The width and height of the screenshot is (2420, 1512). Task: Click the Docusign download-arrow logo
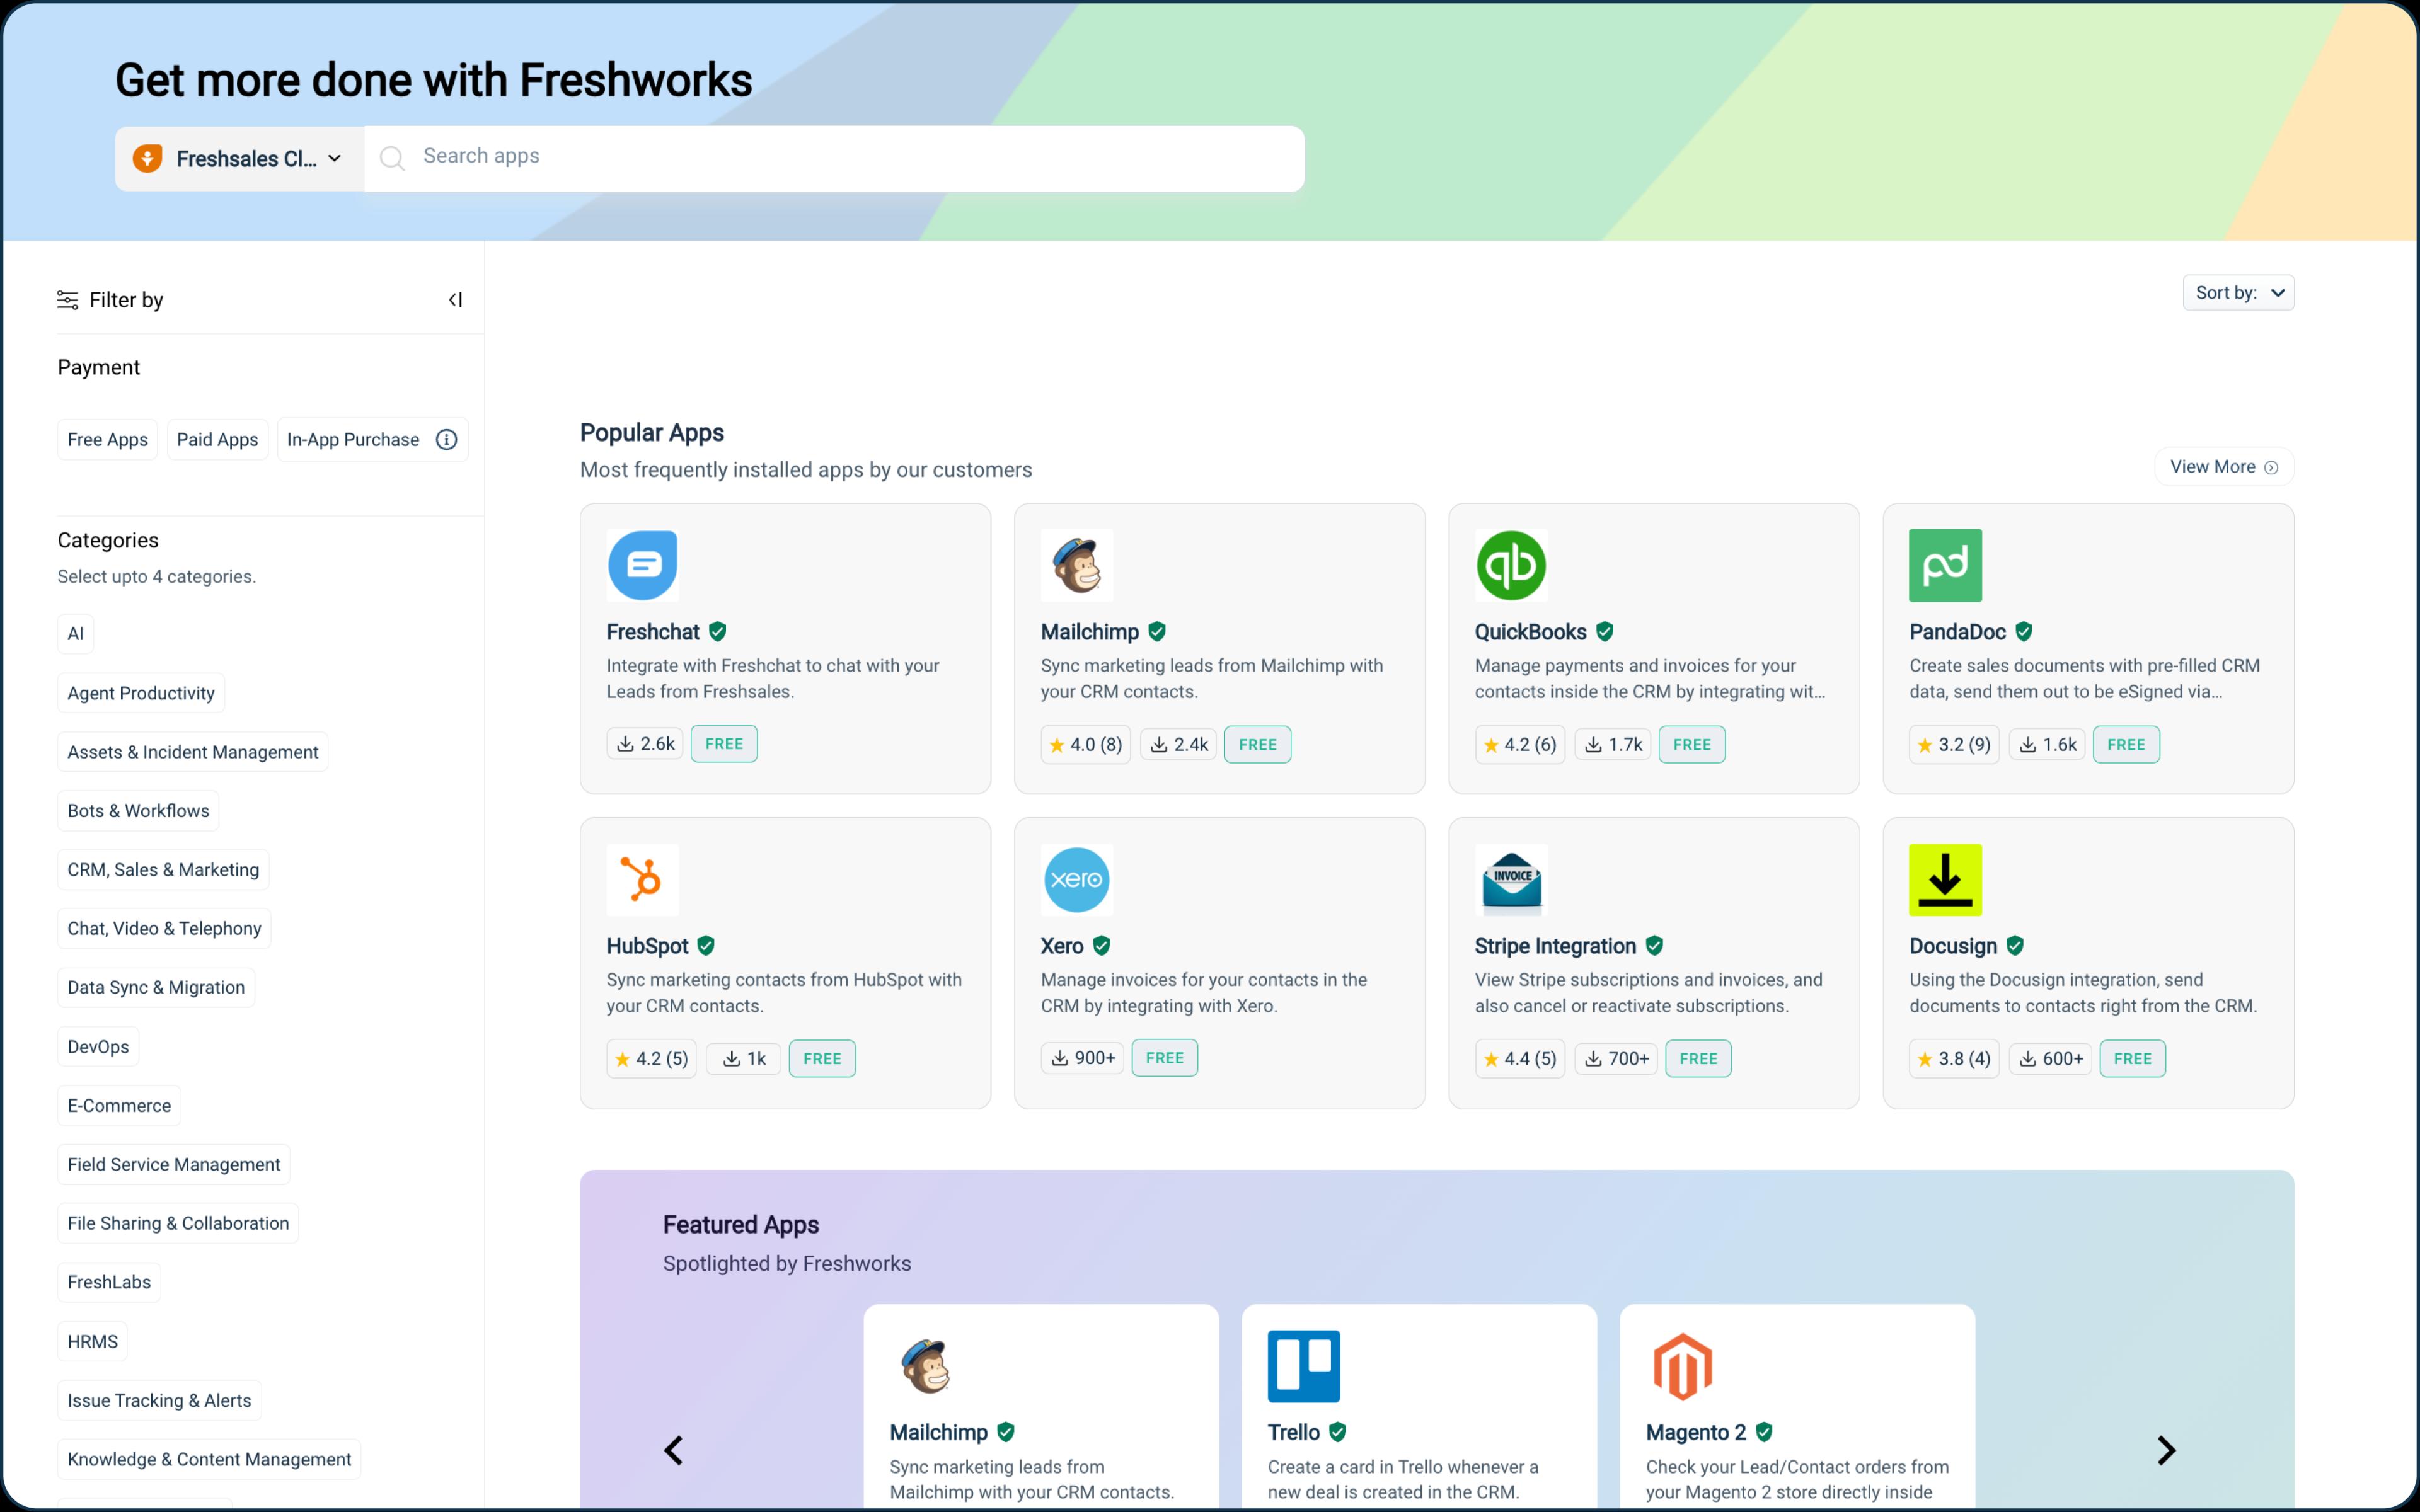[x=1945, y=880]
